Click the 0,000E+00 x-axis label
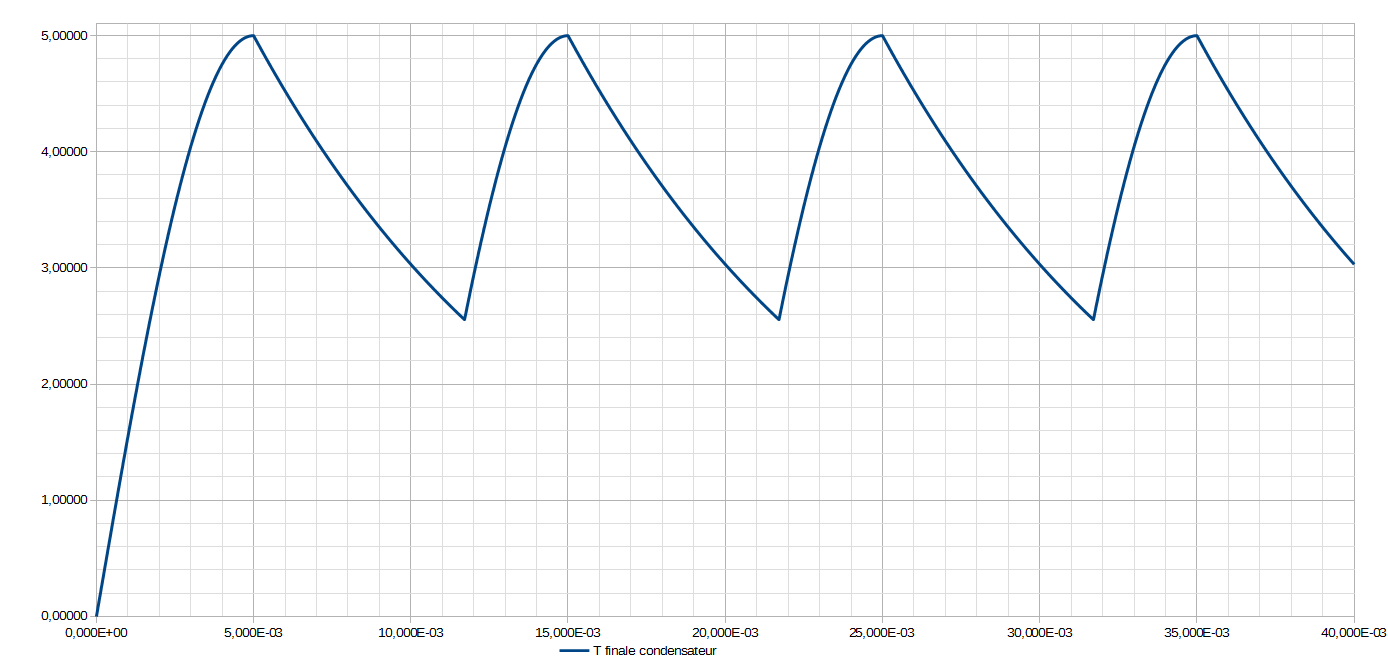The height and width of the screenshot is (666, 1388). click(97, 633)
